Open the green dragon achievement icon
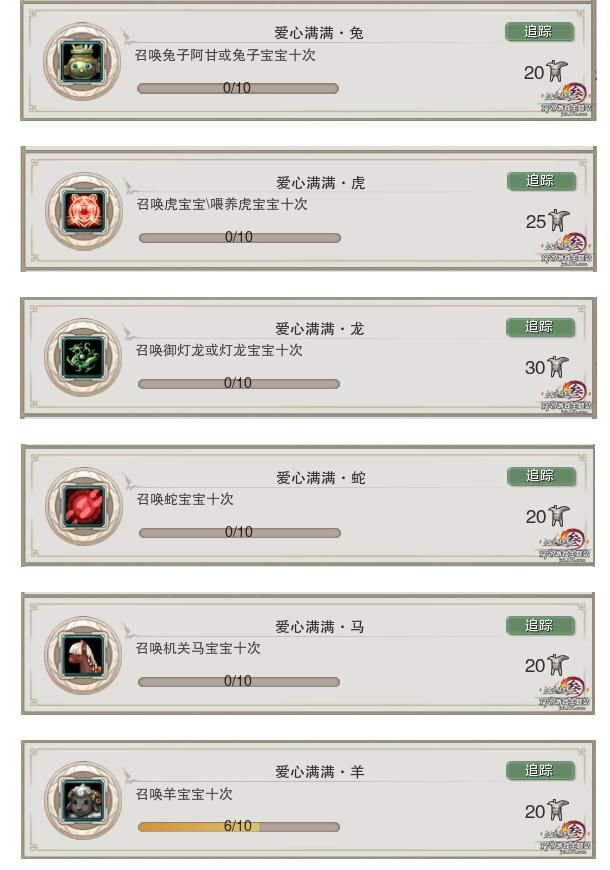The image size is (610, 870). tap(83, 357)
